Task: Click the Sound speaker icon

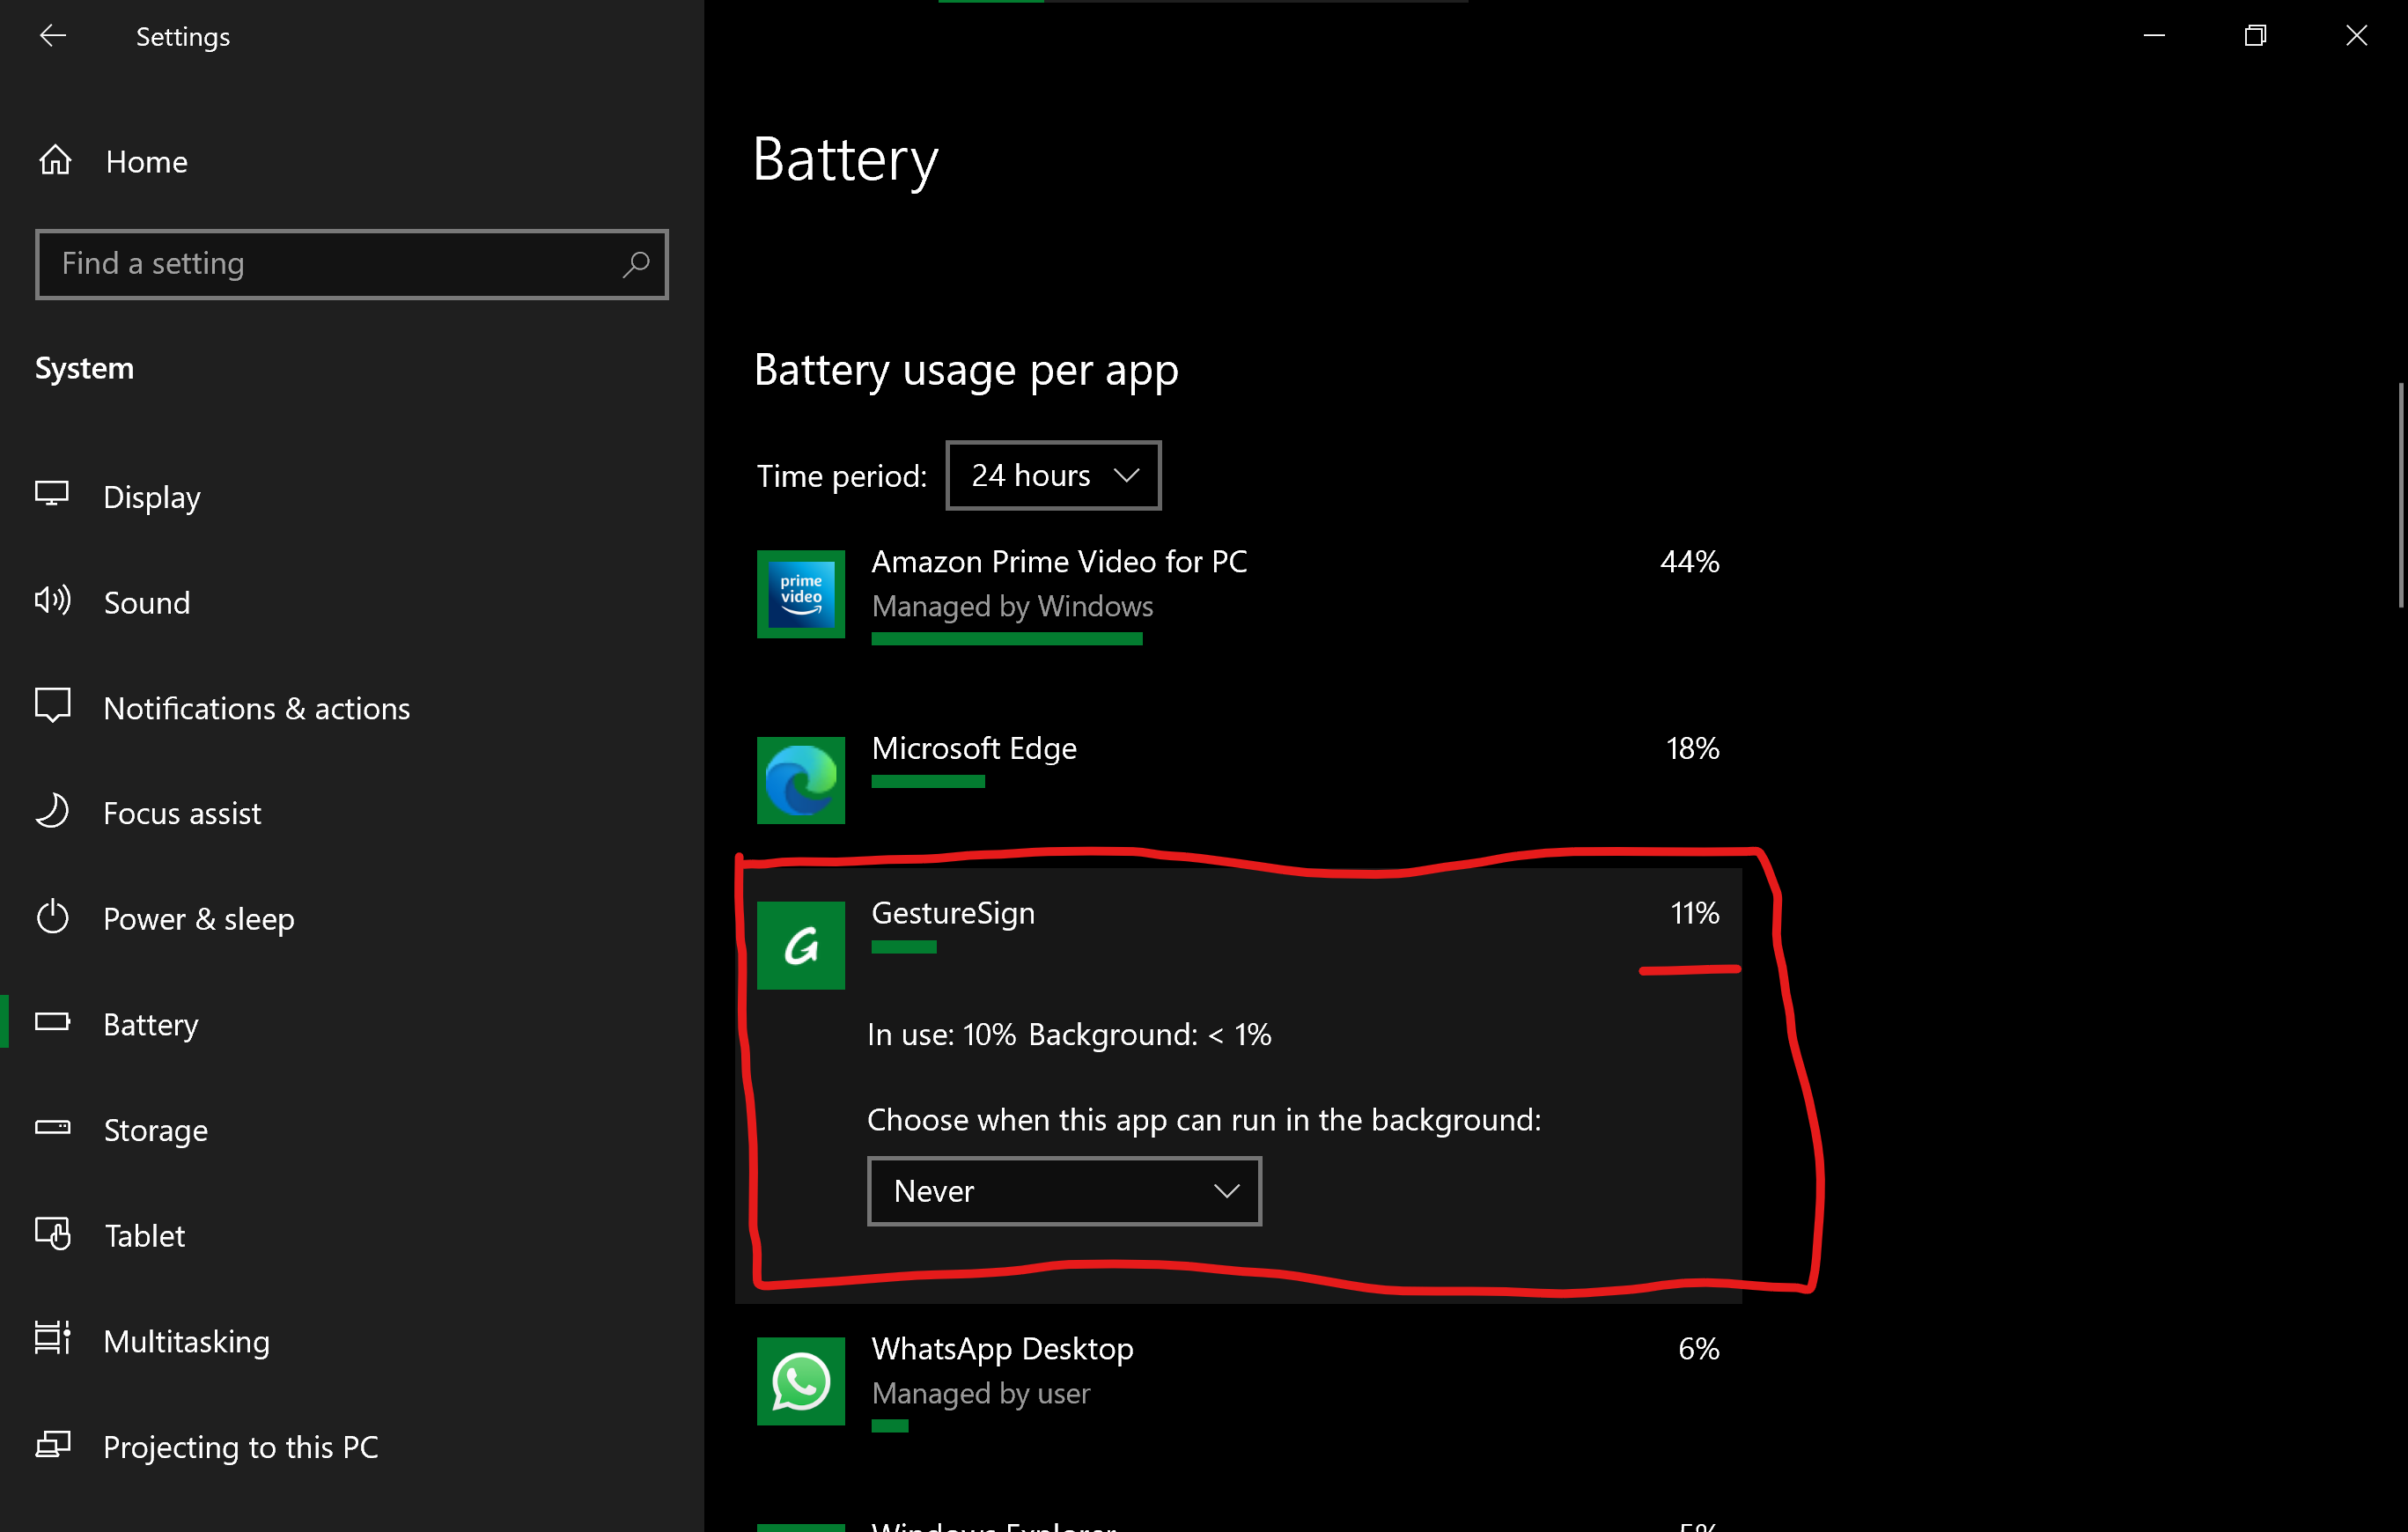Action: [x=52, y=600]
